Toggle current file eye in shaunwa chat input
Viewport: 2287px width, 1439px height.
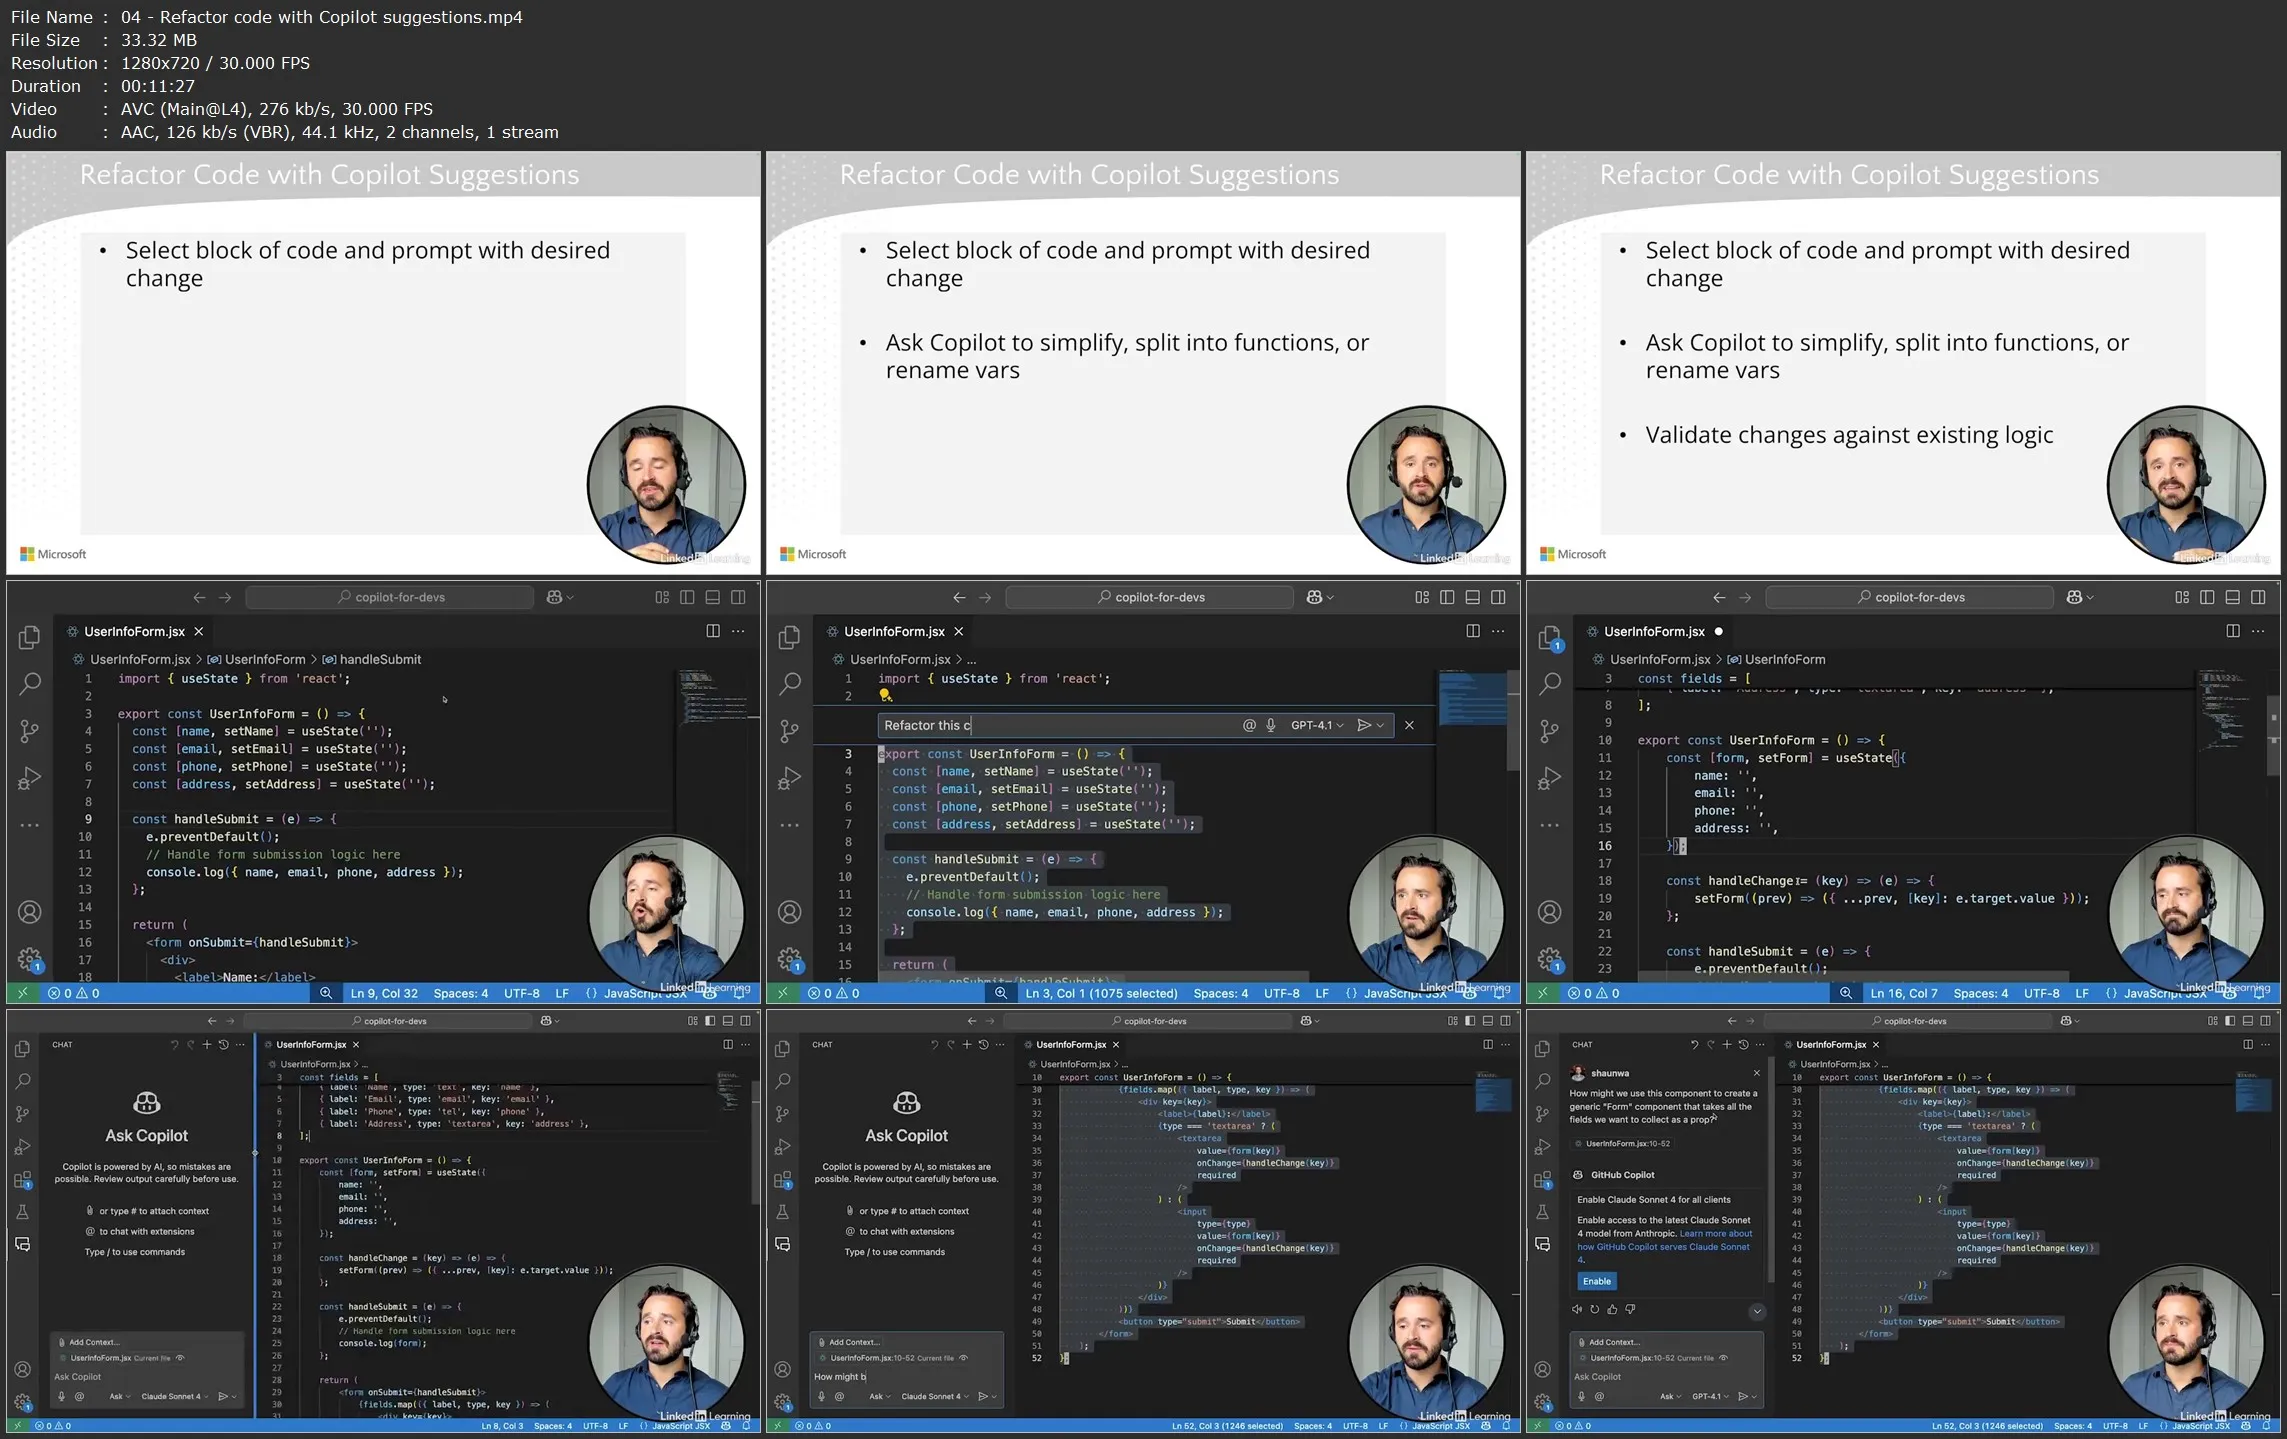pyautogui.click(x=1723, y=1358)
